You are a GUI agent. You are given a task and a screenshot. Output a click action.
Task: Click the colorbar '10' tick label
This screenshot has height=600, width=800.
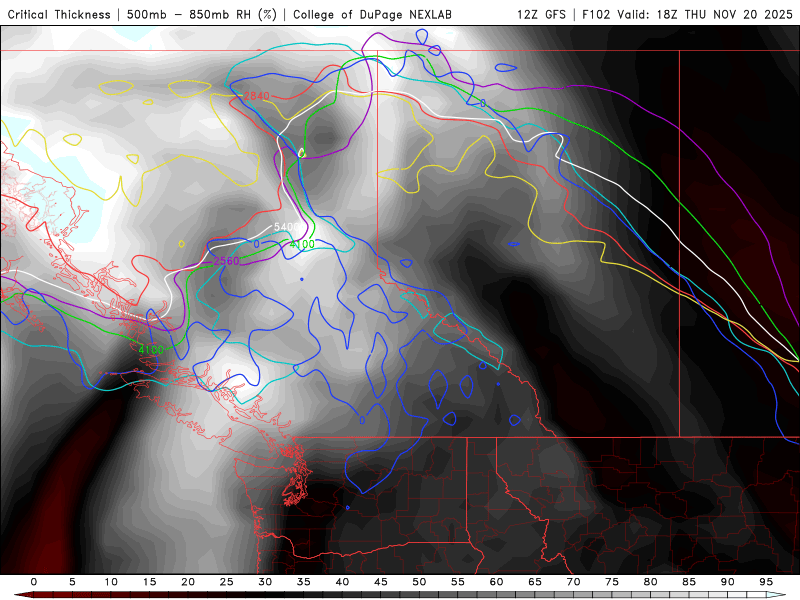(111, 582)
